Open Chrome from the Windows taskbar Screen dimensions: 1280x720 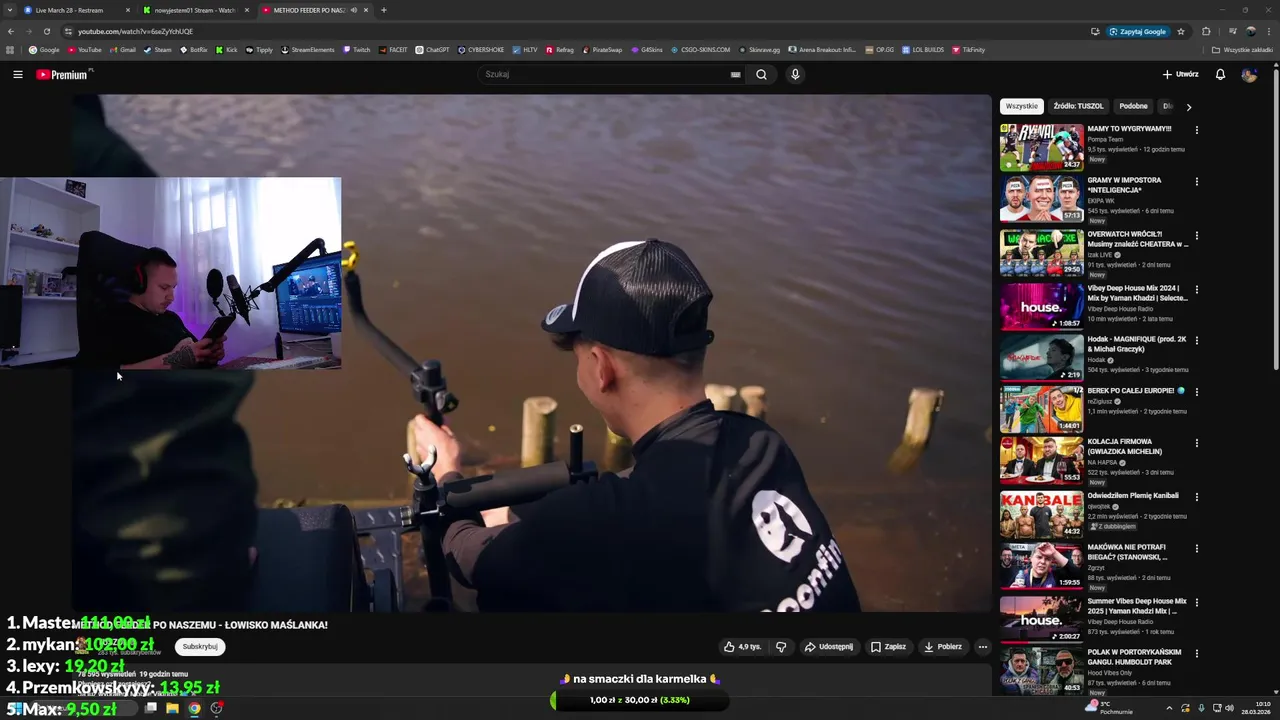[x=194, y=708]
